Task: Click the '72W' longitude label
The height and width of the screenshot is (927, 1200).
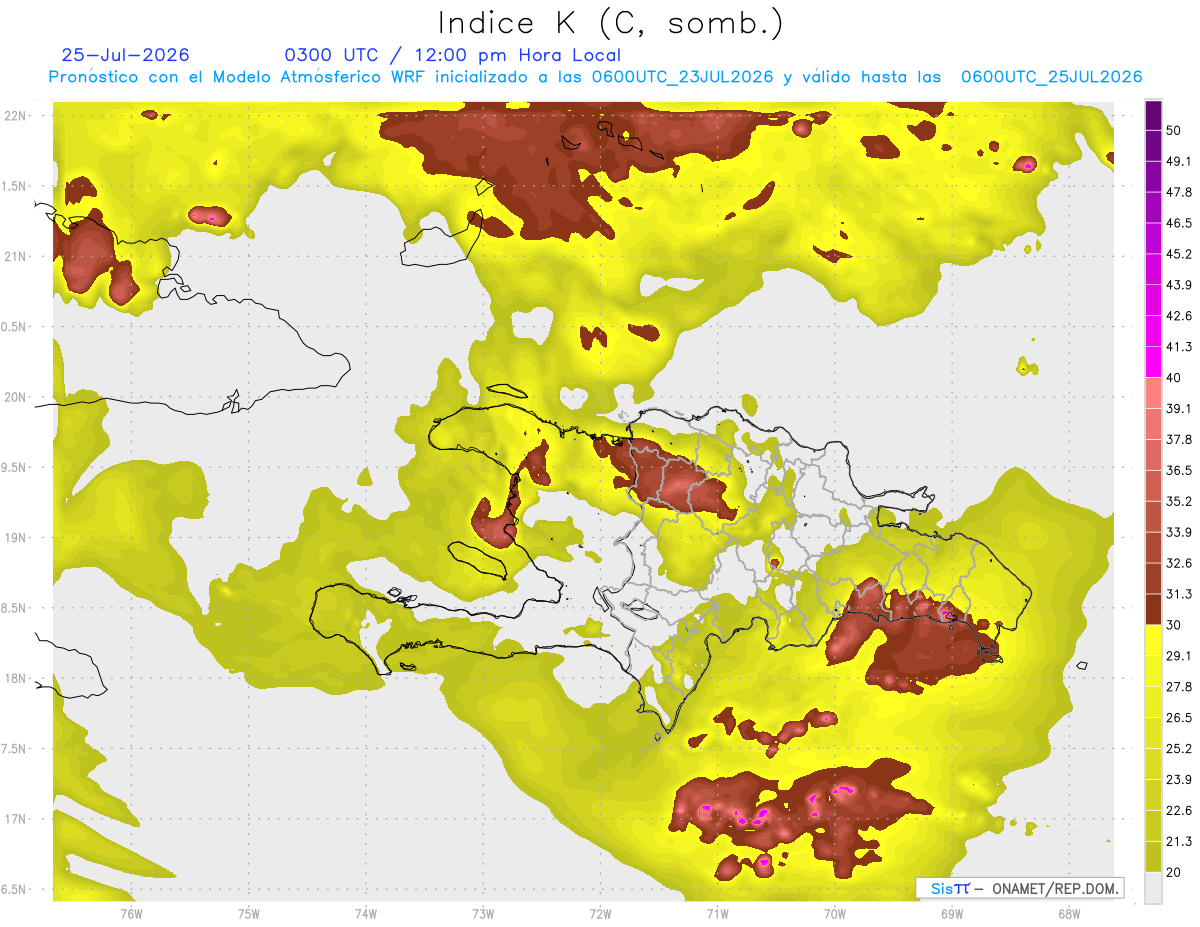Action: (600, 913)
